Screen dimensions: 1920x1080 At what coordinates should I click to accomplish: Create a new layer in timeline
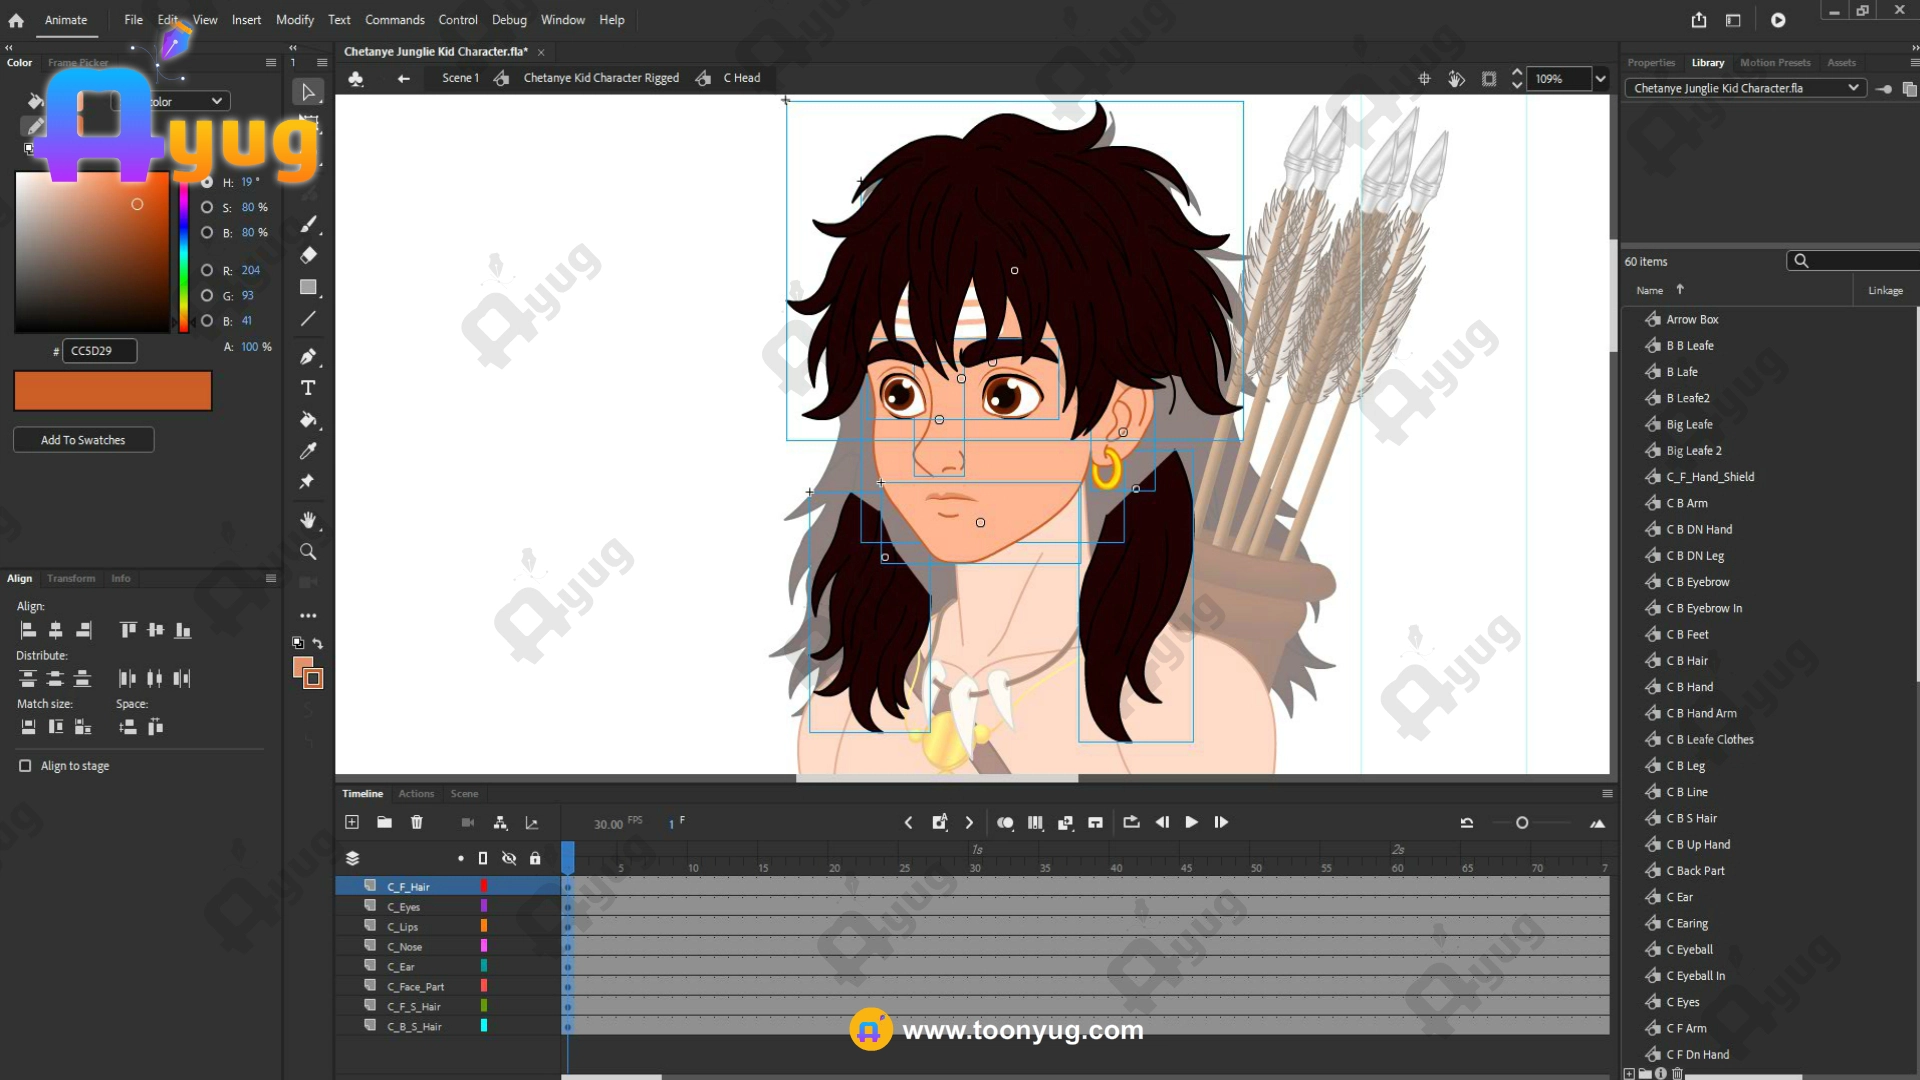click(x=352, y=822)
